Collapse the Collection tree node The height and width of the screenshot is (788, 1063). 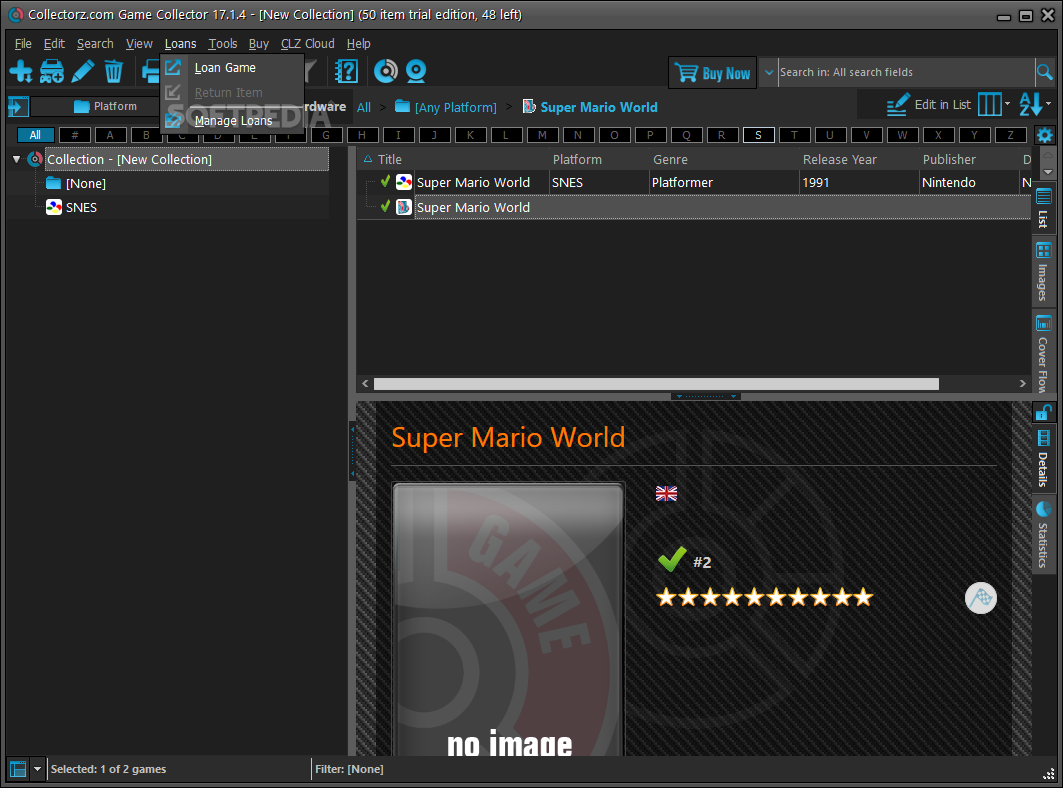16,159
